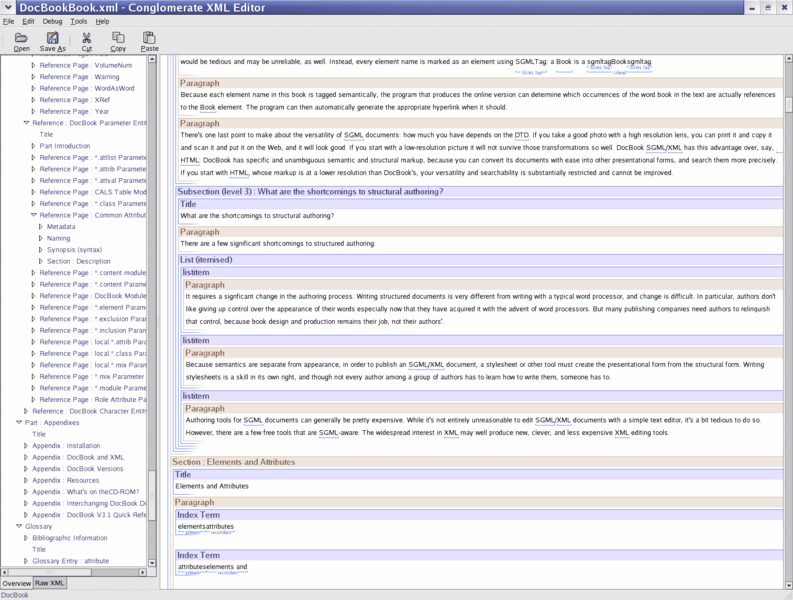Click tree horizontal scroll-left arrow
The image size is (793, 600).
[5, 572]
